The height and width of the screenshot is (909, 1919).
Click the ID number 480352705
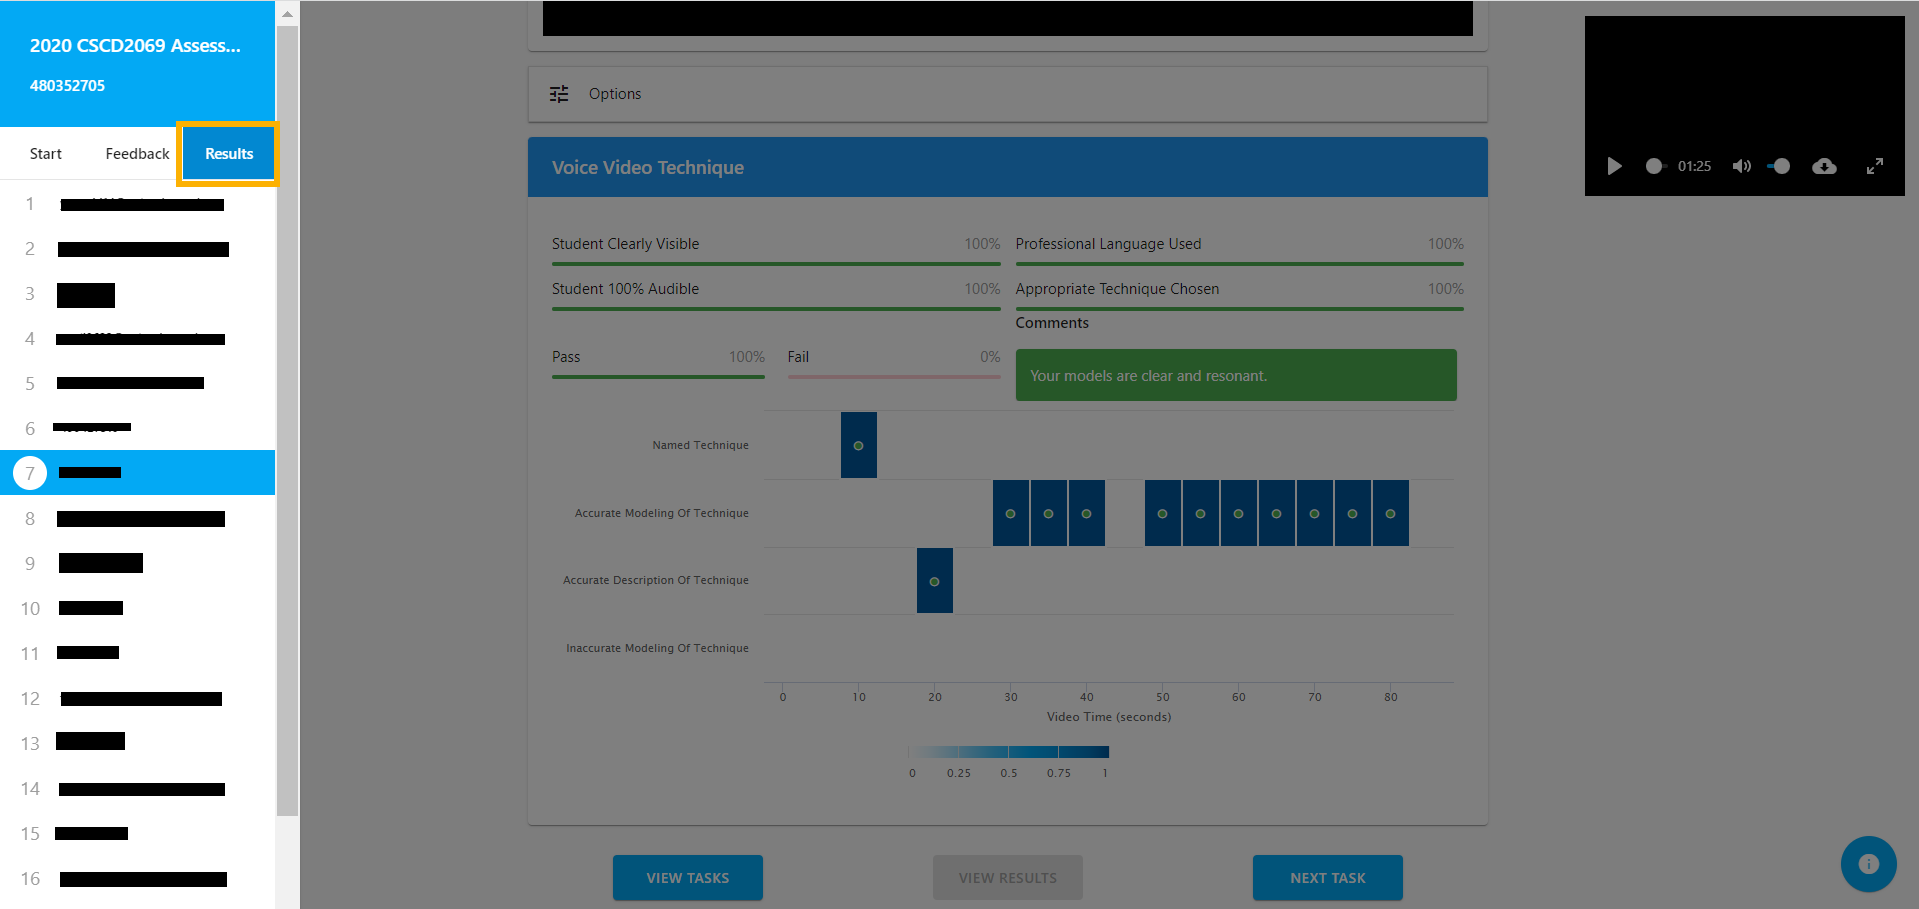(x=67, y=86)
